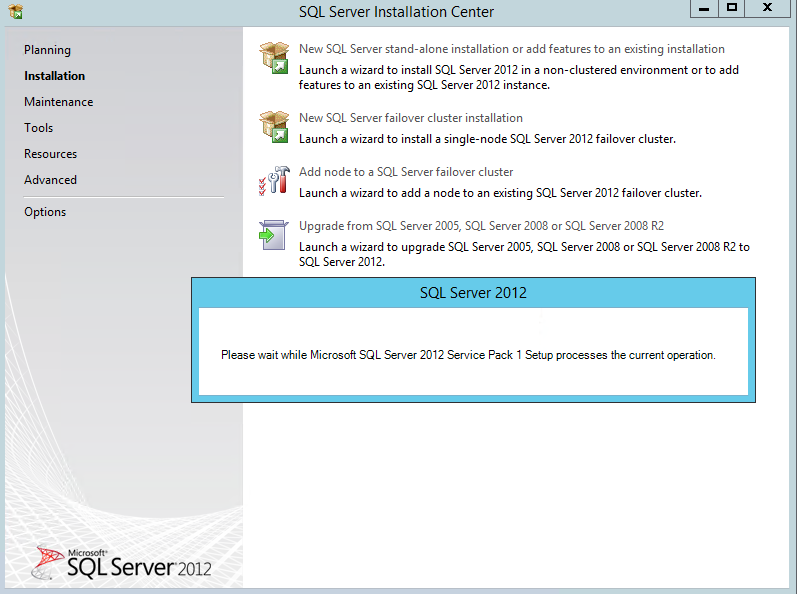The width and height of the screenshot is (797, 594).
Task: Maximize the SQL Server Installation Center window
Action: coord(731,9)
